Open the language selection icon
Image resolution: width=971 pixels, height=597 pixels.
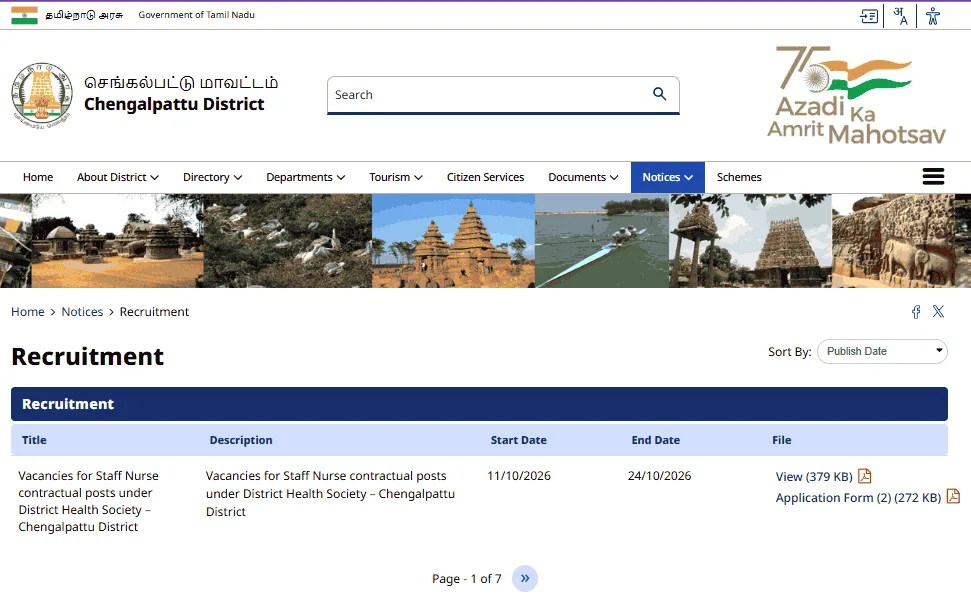click(900, 15)
